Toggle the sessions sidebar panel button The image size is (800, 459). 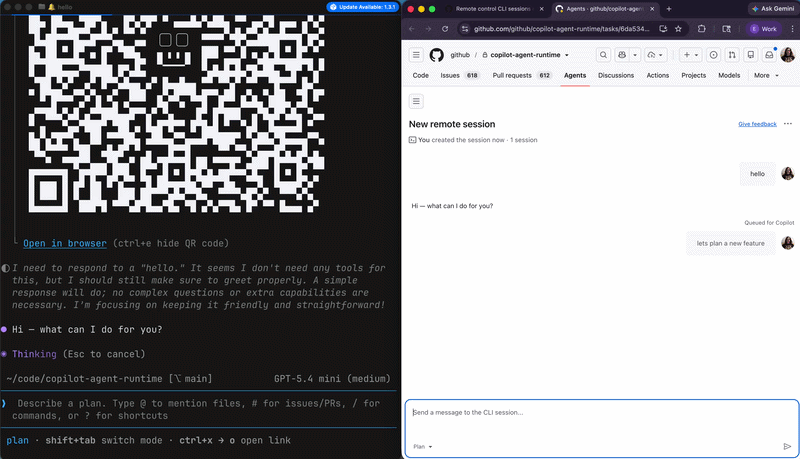point(416,101)
